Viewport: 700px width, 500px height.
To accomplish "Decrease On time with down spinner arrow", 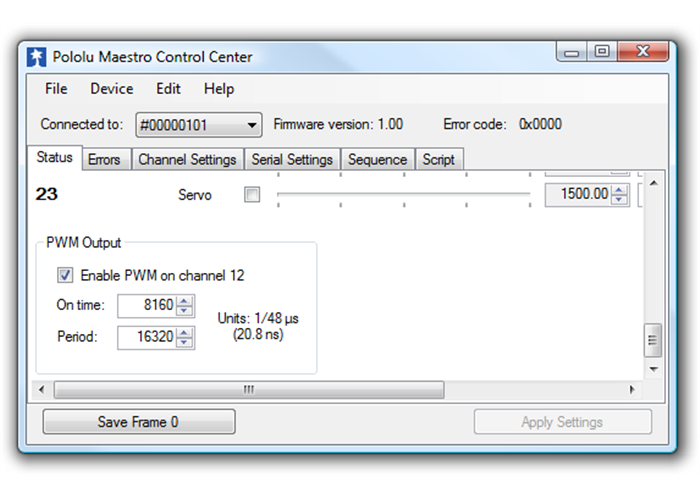I will [x=184, y=310].
